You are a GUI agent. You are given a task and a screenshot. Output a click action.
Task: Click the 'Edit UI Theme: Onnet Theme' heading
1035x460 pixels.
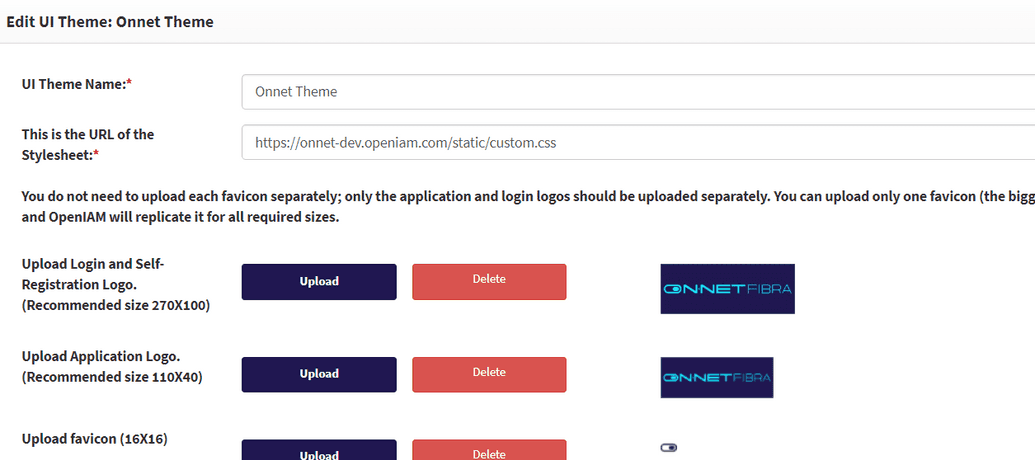point(109,21)
